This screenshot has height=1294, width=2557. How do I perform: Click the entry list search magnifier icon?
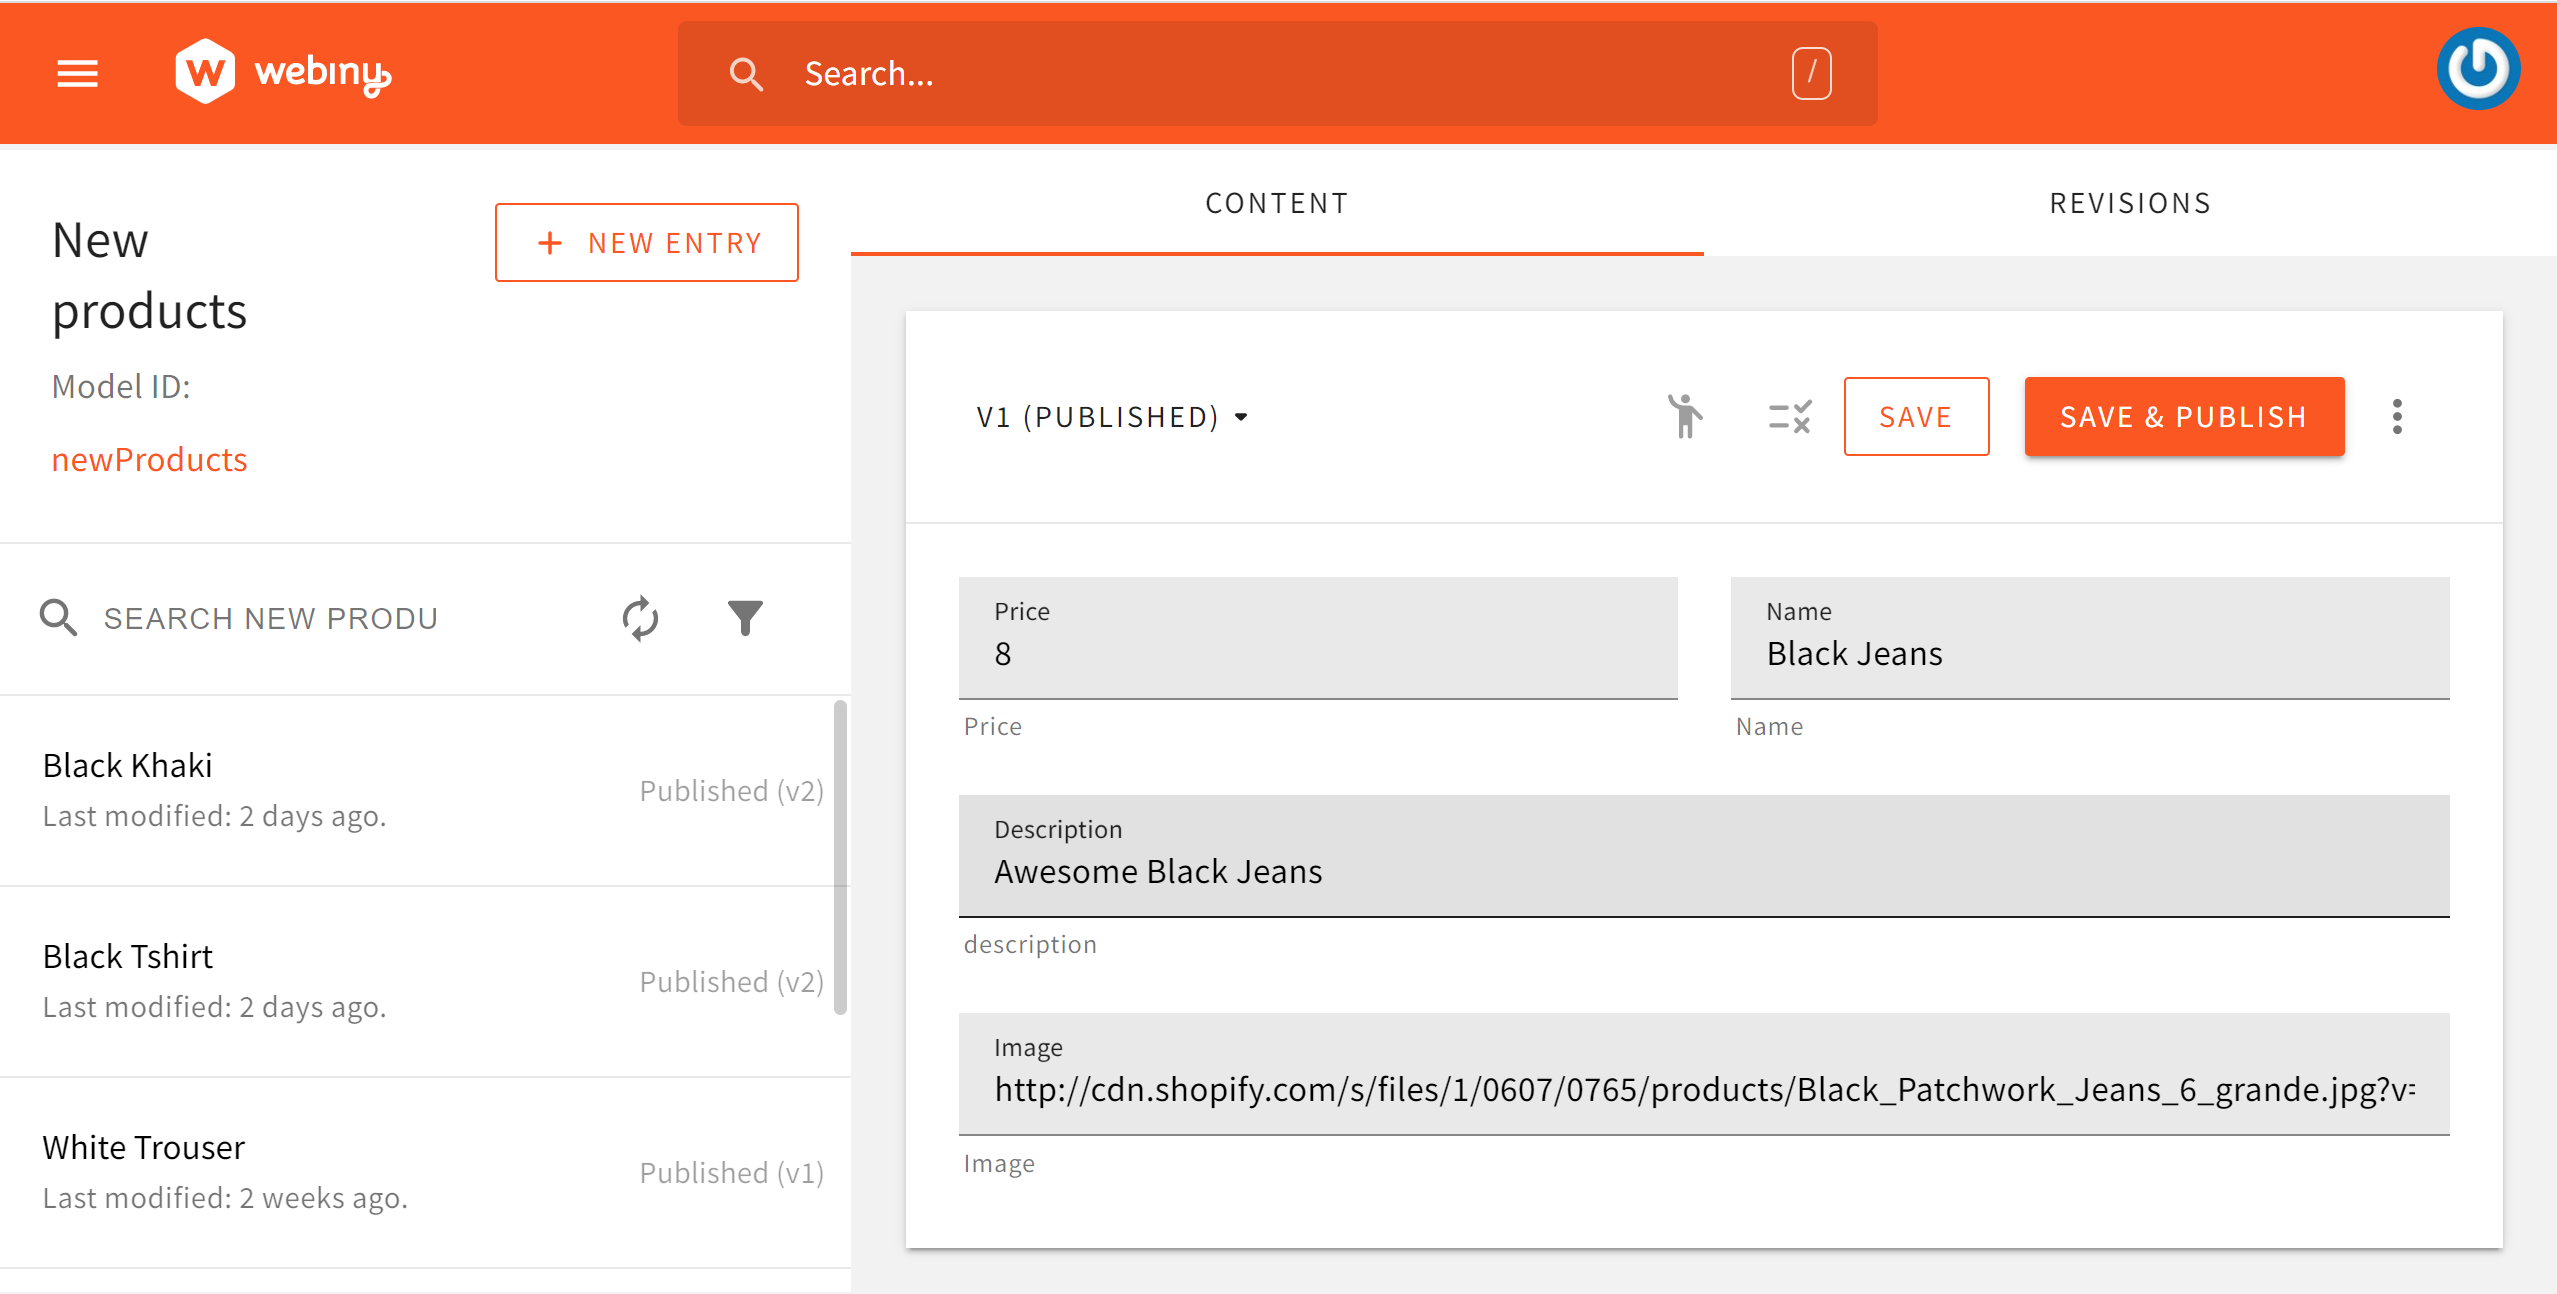click(58, 618)
